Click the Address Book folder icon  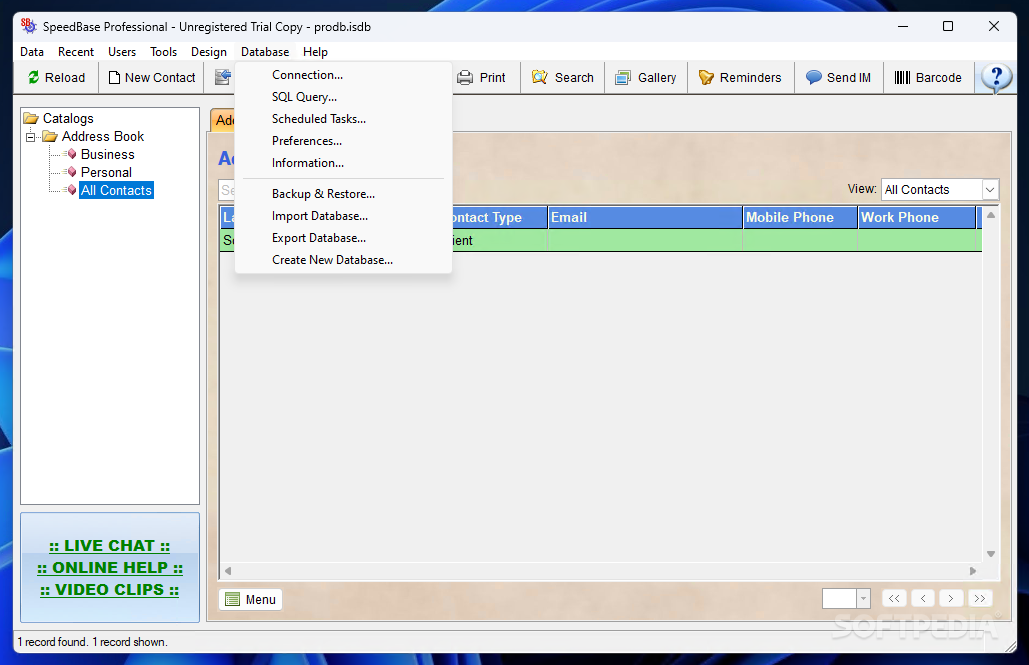pyautogui.click(x=50, y=137)
